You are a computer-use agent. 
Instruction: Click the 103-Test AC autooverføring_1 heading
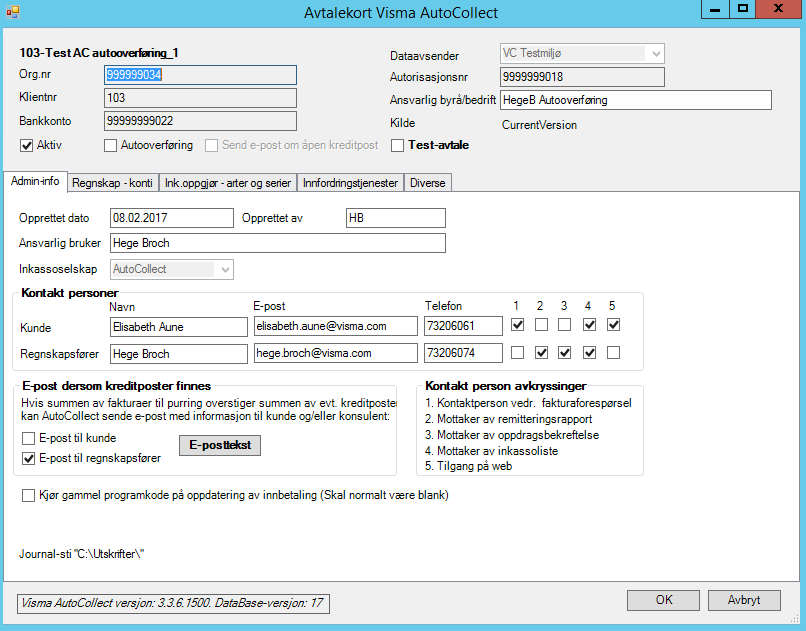point(99,53)
